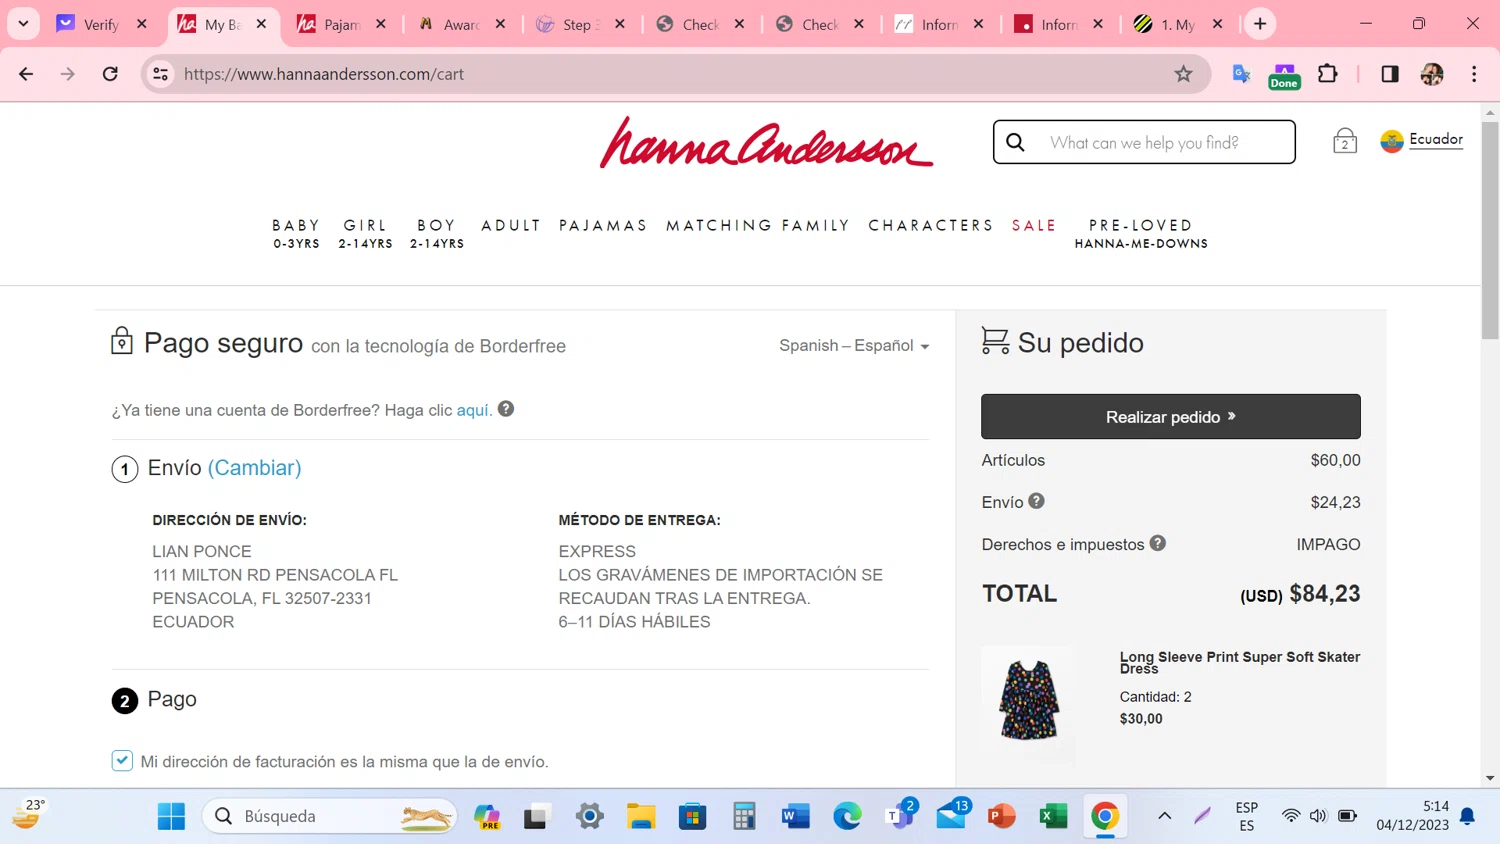Open the PRE-LOVED Hanna-Me-Downs menu
Viewport: 1500px width, 844px height.
click(1141, 233)
